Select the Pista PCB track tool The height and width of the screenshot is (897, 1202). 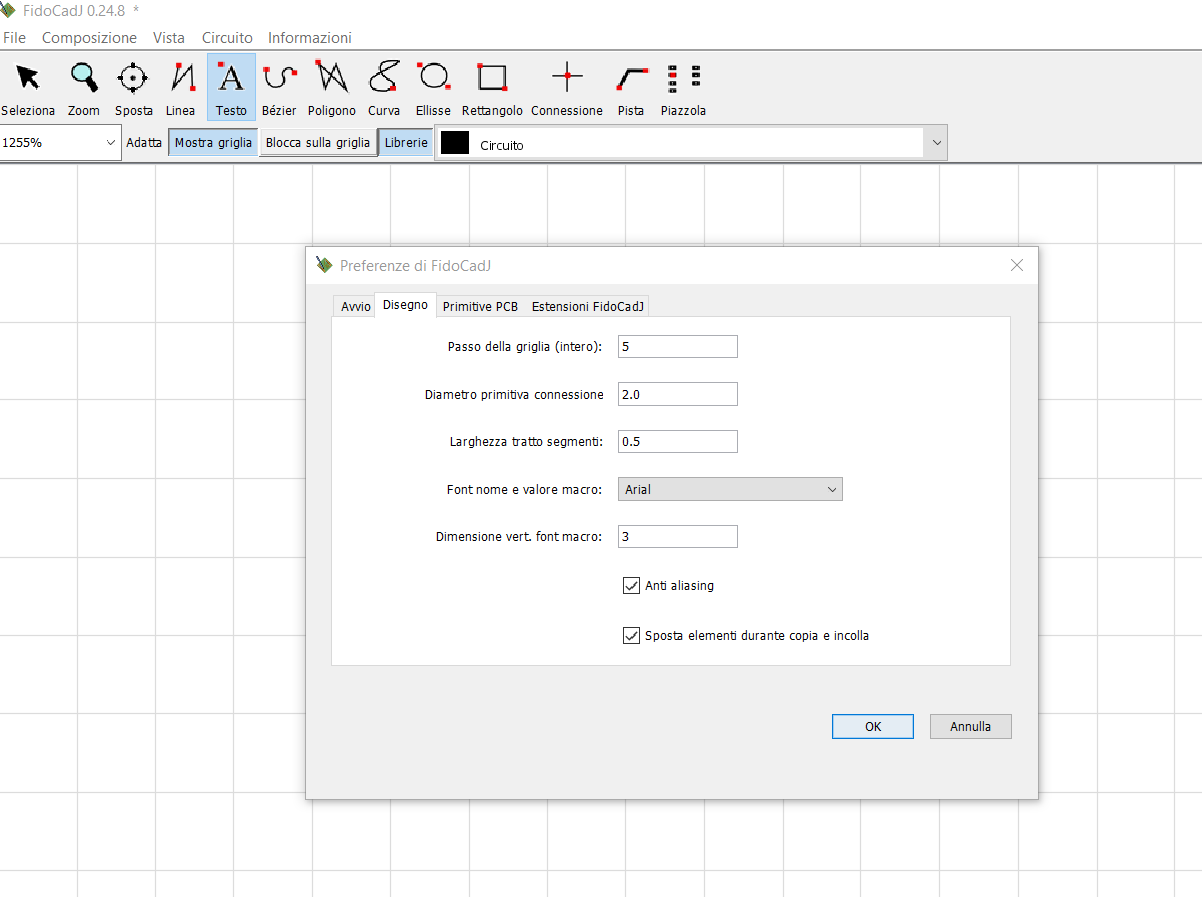(x=631, y=86)
